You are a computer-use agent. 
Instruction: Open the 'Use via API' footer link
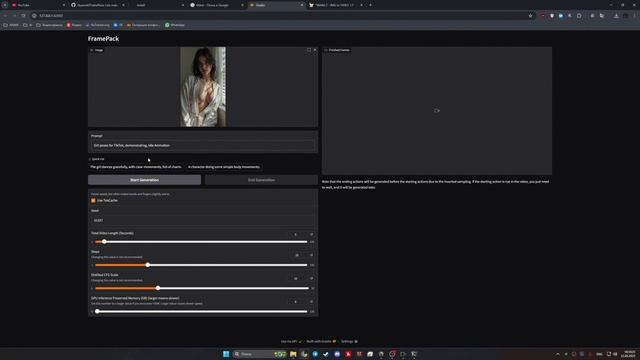pos(291,341)
